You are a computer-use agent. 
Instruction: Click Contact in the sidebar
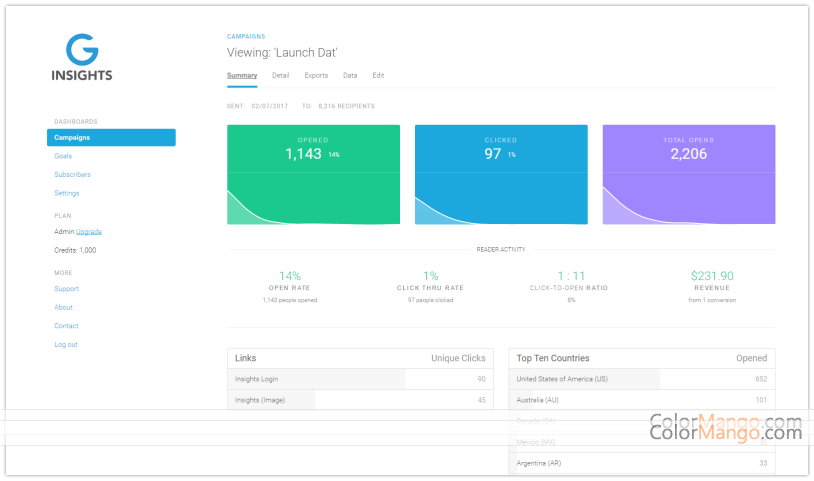pyautogui.click(x=66, y=326)
